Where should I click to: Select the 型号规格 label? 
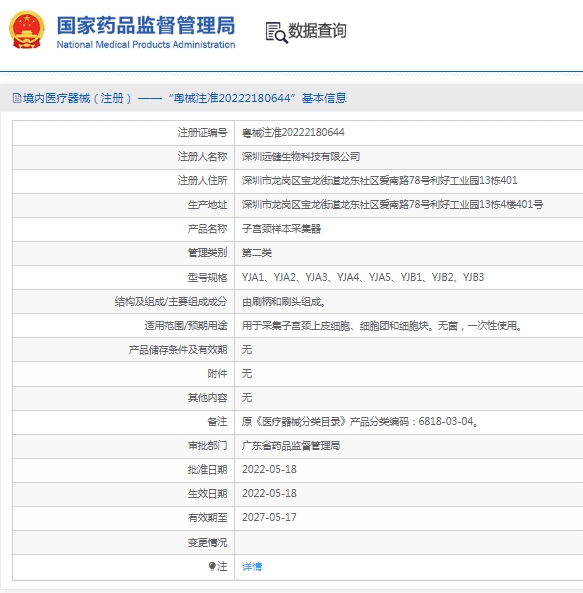pyautogui.click(x=208, y=277)
